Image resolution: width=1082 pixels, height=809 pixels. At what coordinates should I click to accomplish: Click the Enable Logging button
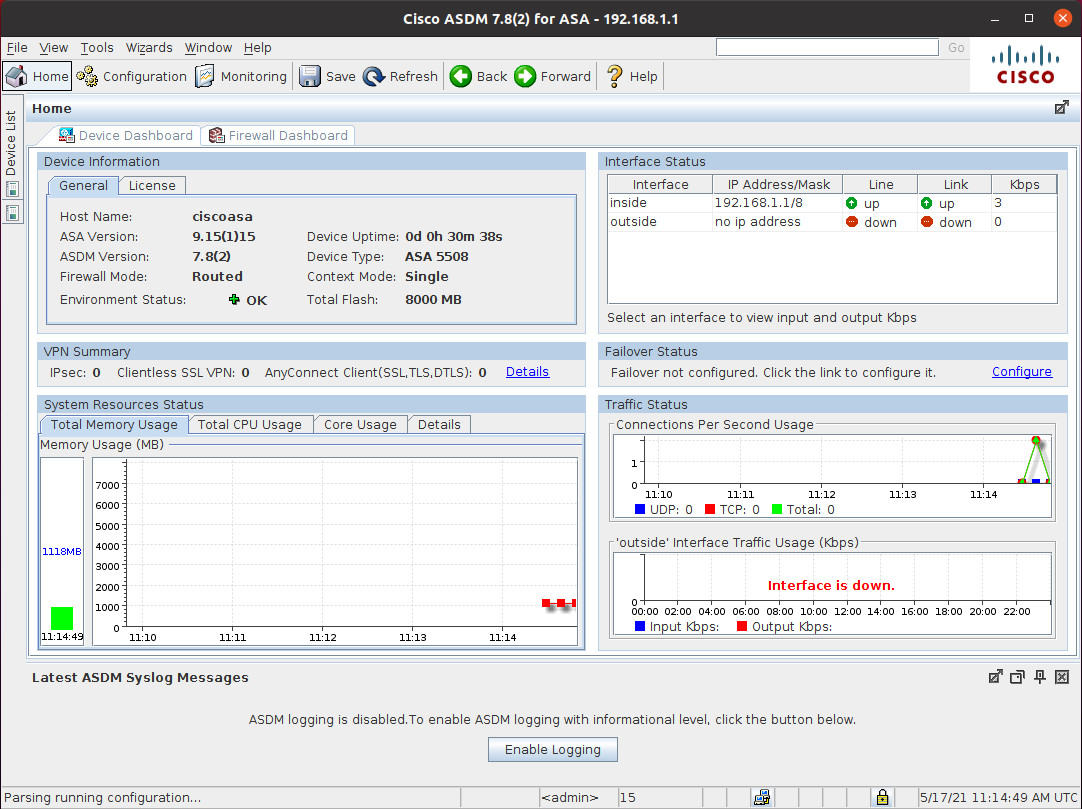pyautogui.click(x=553, y=750)
